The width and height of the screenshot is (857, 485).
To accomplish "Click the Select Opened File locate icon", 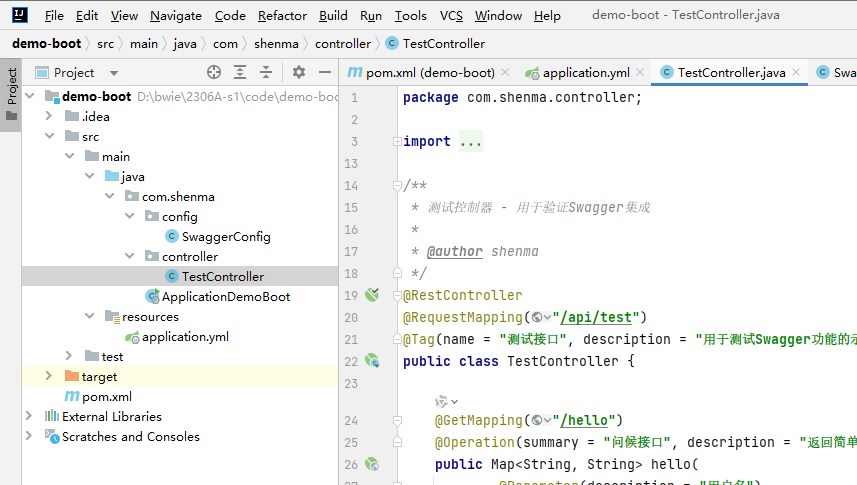I will (x=213, y=72).
